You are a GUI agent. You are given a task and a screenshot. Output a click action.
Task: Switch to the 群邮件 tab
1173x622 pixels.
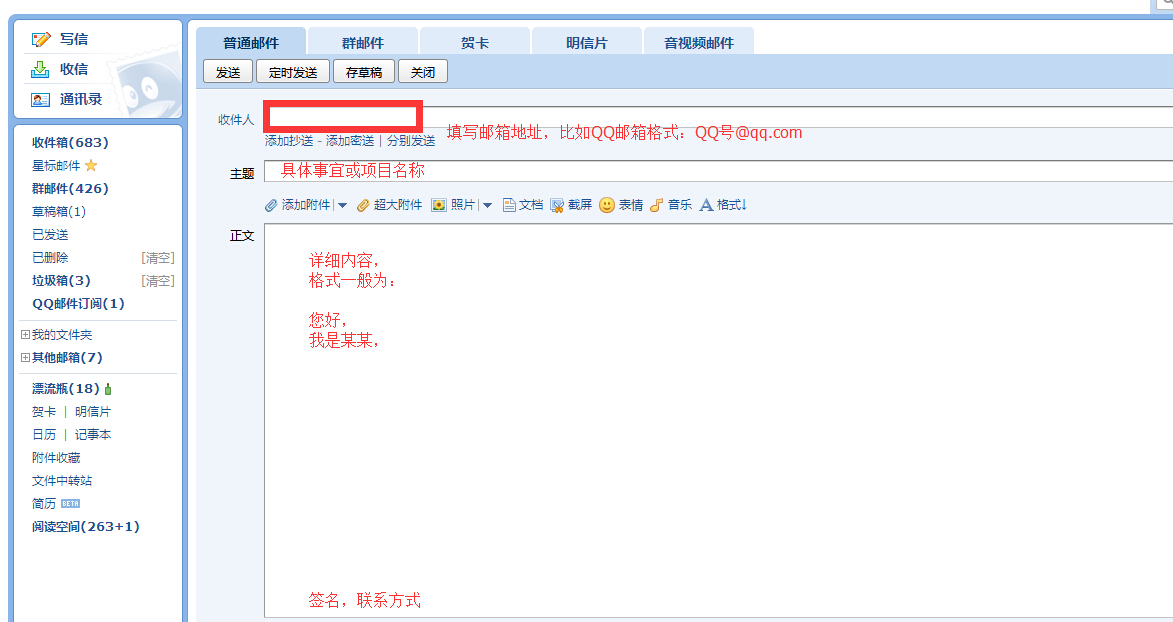pyautogui.click(x=363, y=43)
